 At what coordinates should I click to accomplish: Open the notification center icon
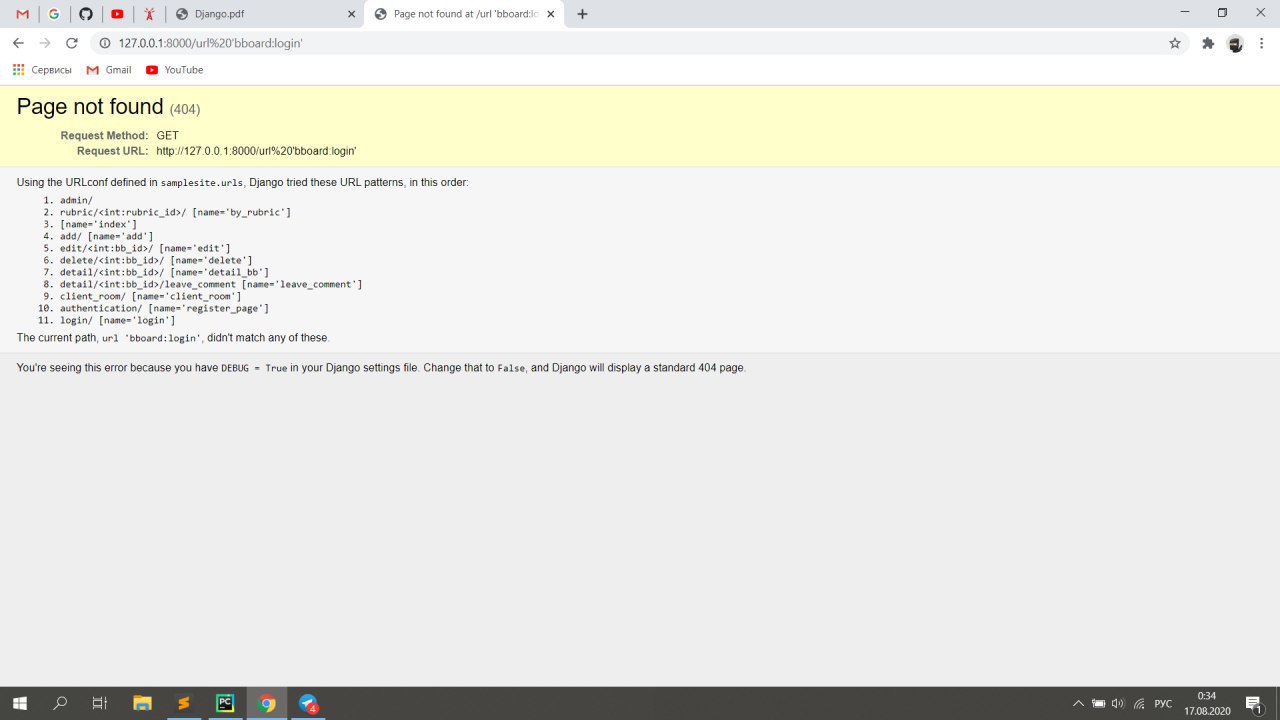coord(1254,703)
